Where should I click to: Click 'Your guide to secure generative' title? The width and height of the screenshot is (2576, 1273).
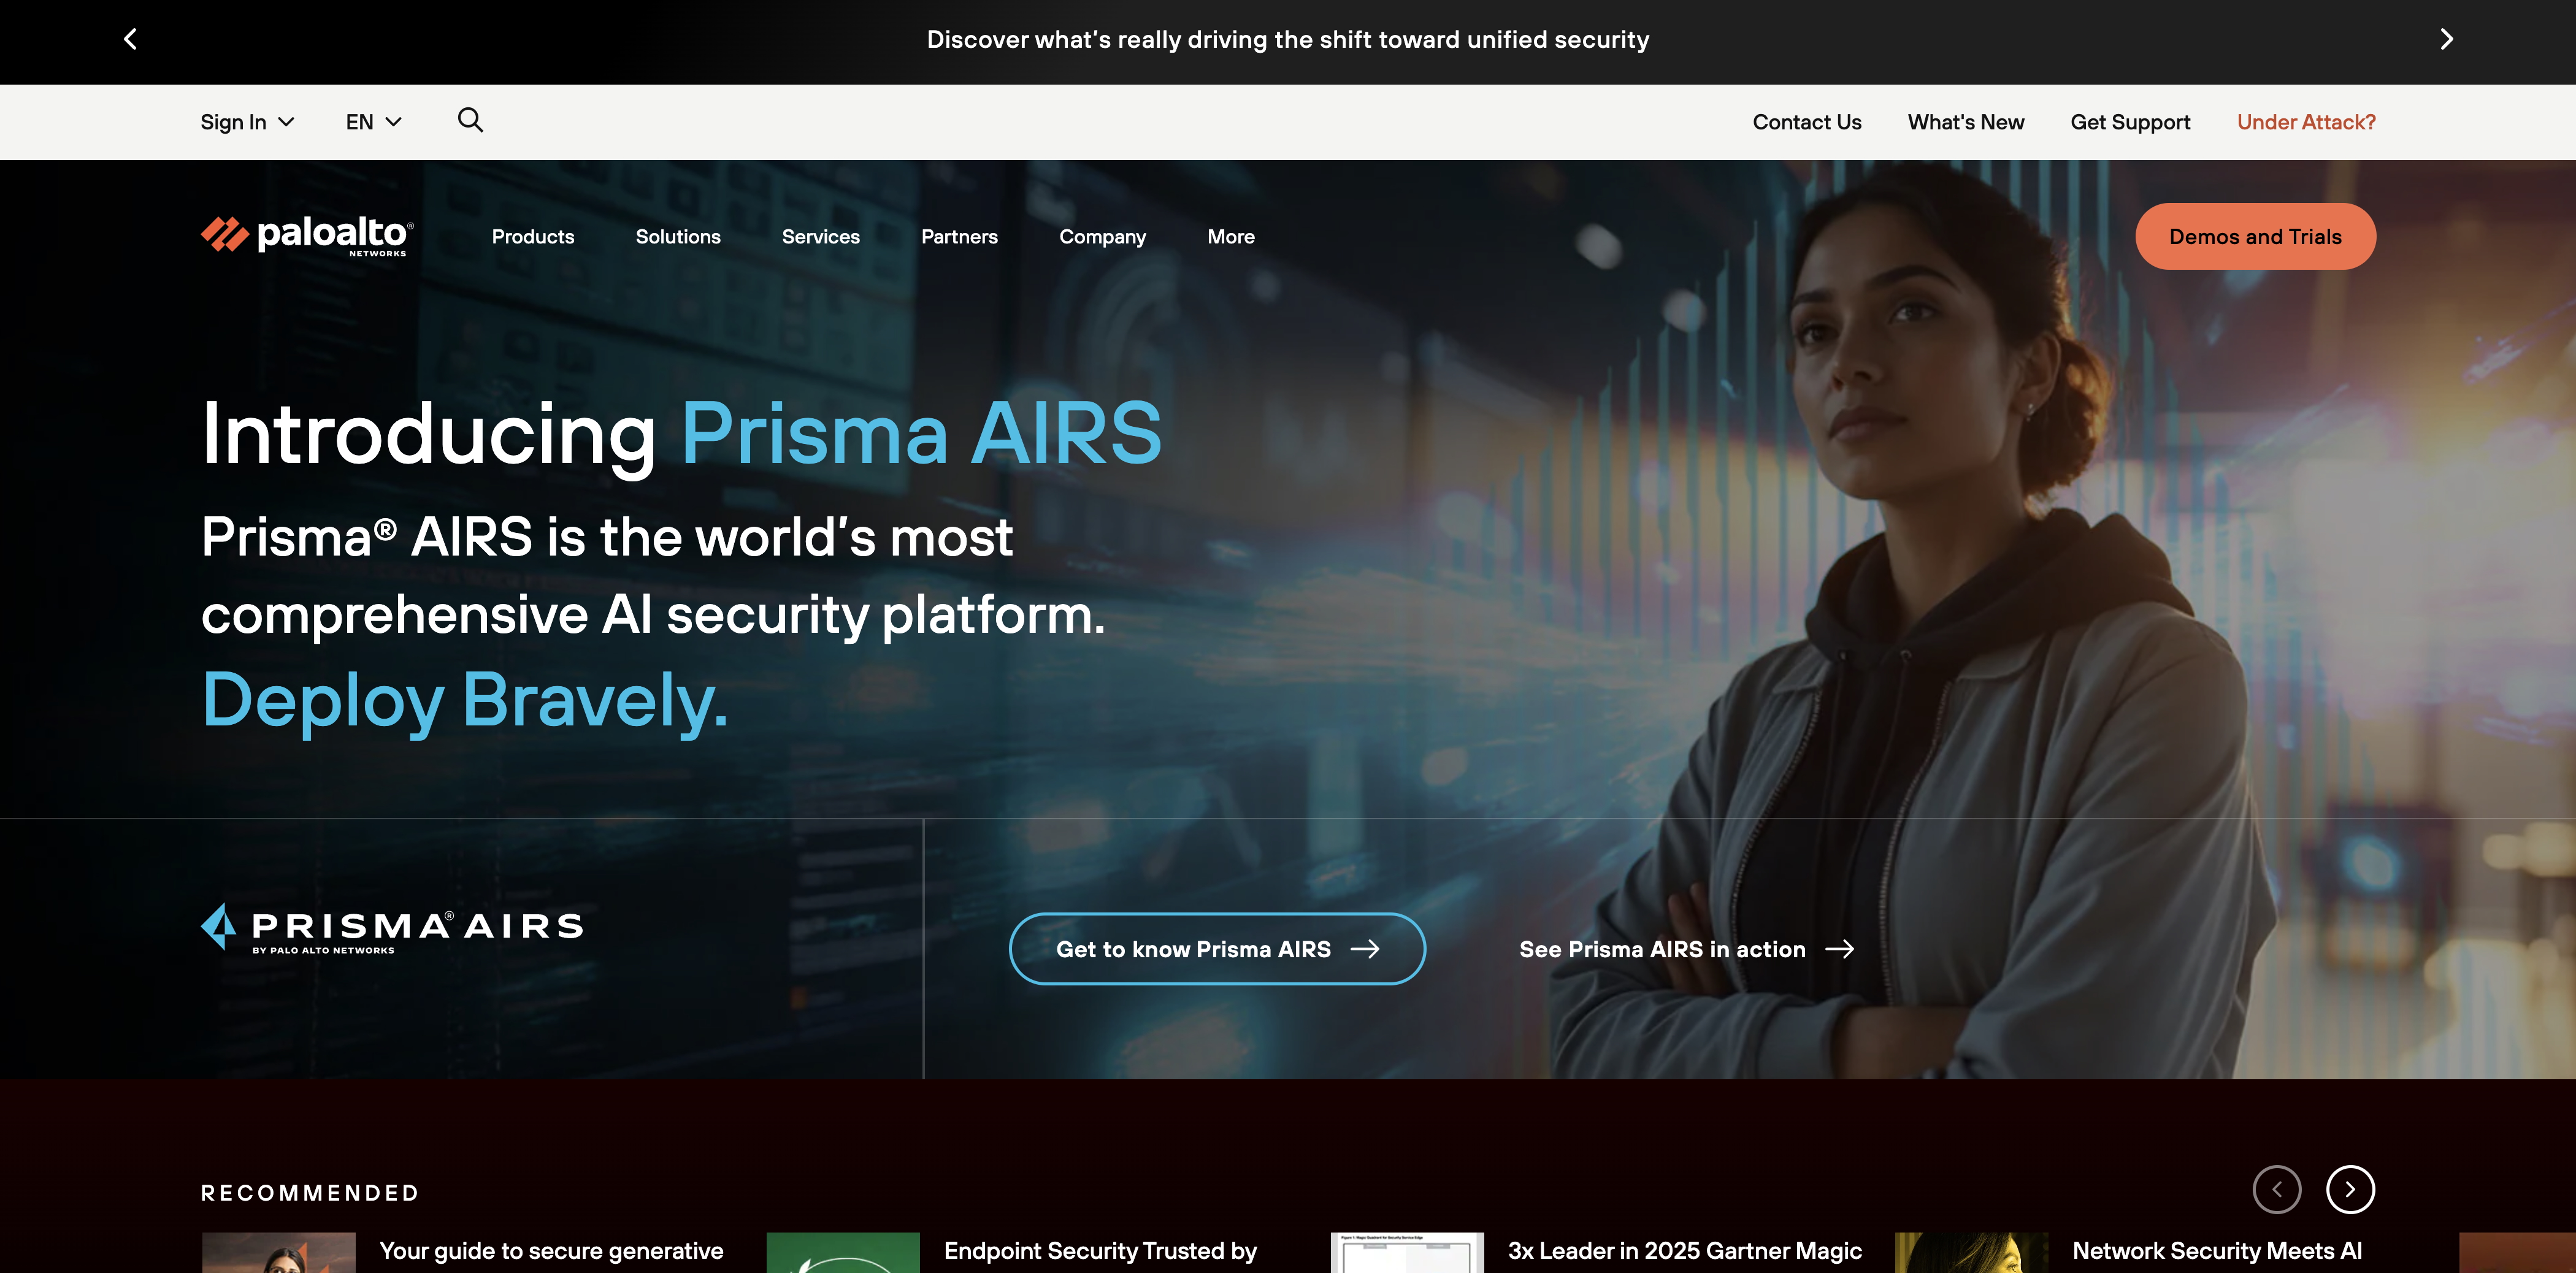[551, 1251]
